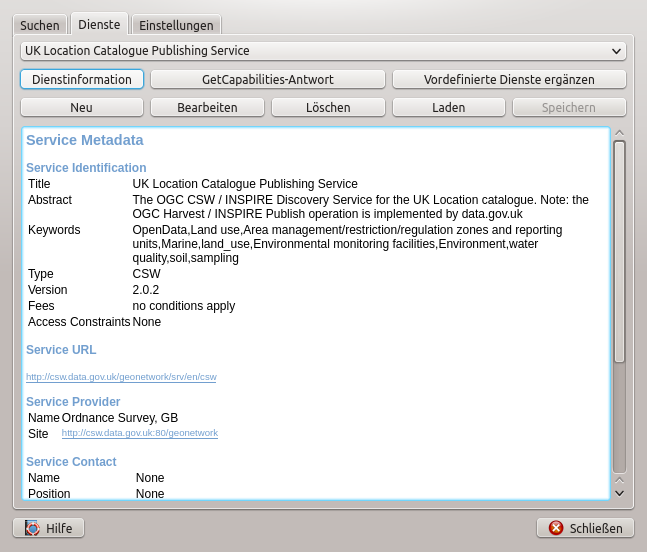Open the UK Location Catalogue service dropdown
Screen dimensions: 647x552
[322, 50]
